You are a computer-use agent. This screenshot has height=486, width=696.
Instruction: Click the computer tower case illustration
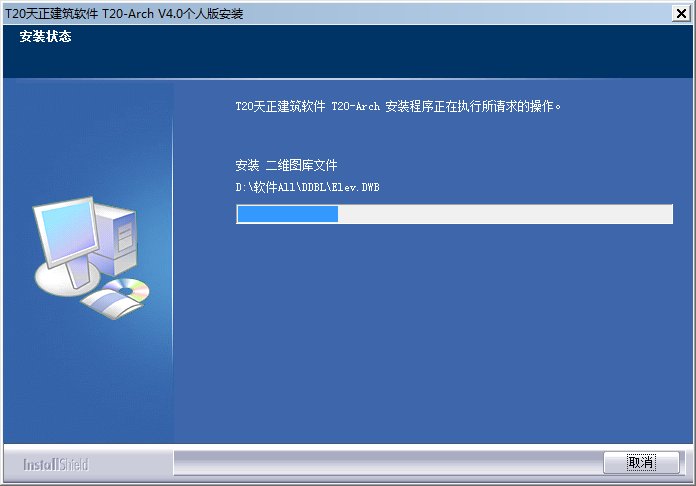116,239
